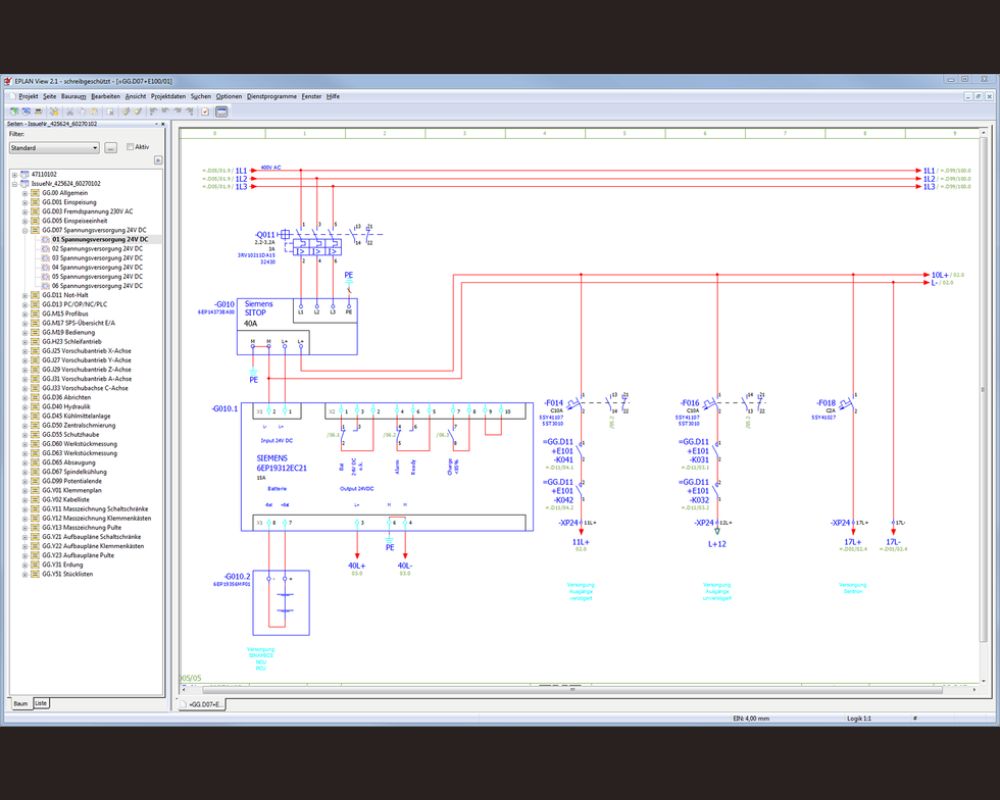
Task: Click the Copy icon in the toolbar
Action: [x=81, y=110]
